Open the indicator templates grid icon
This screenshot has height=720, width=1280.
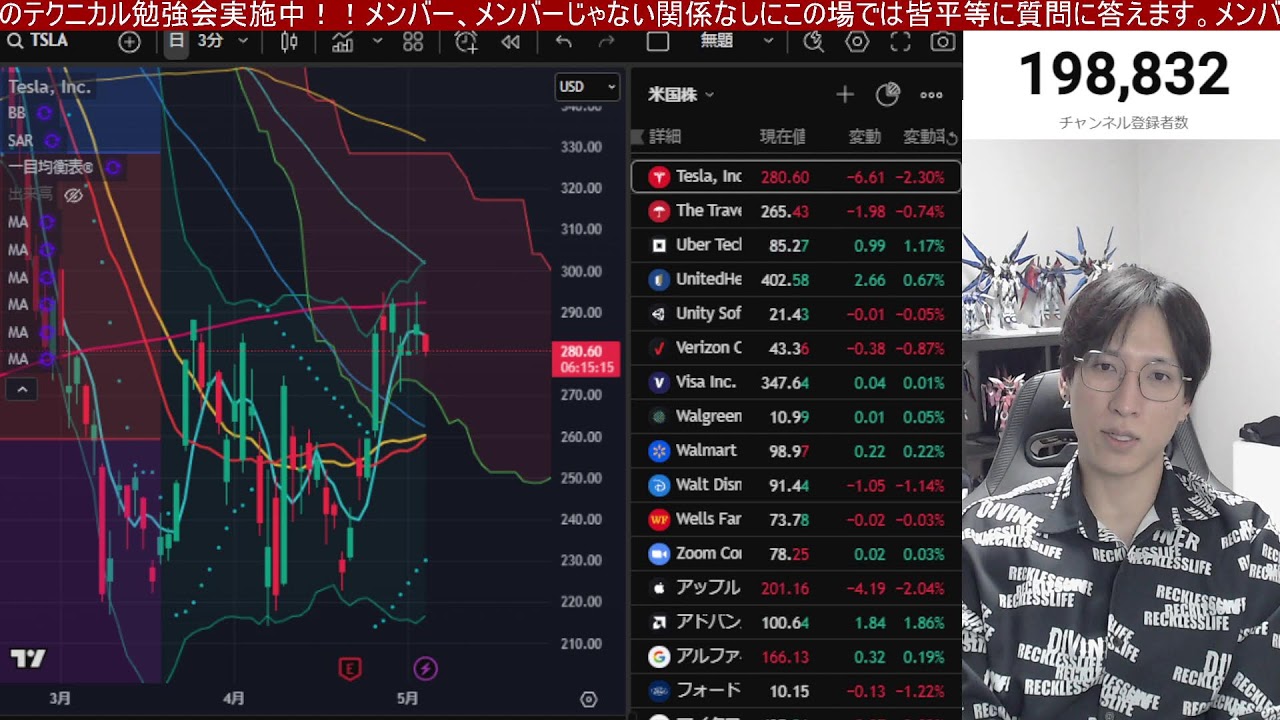pos(413,42)
